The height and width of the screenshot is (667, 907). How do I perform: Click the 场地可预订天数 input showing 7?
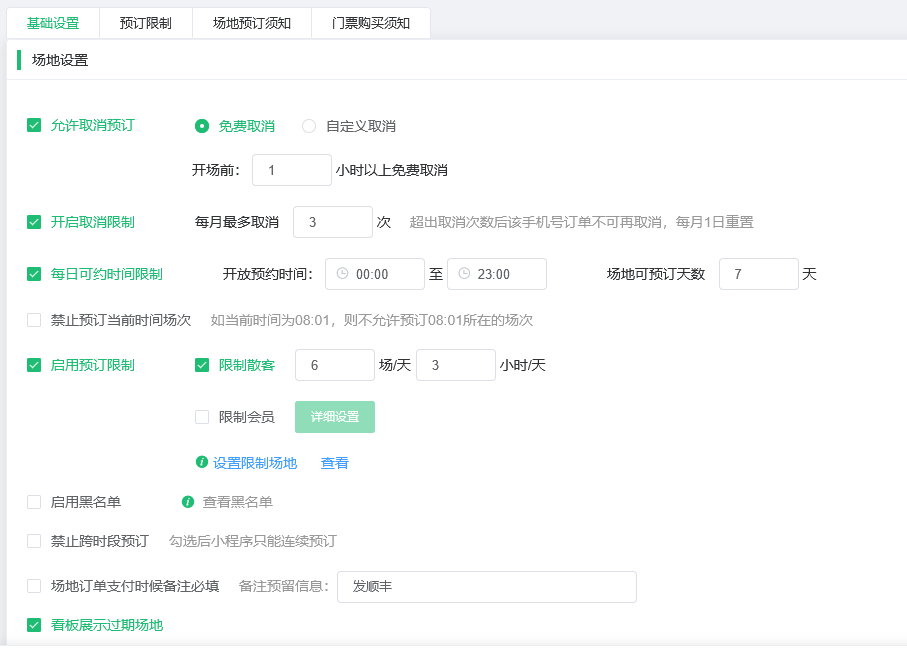point(759,274)
